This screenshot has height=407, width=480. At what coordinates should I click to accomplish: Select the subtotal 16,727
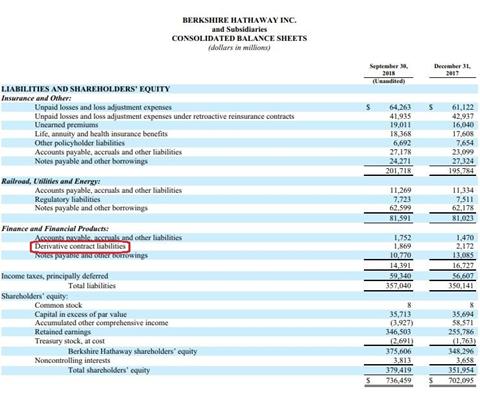click(x=463, y=266)
